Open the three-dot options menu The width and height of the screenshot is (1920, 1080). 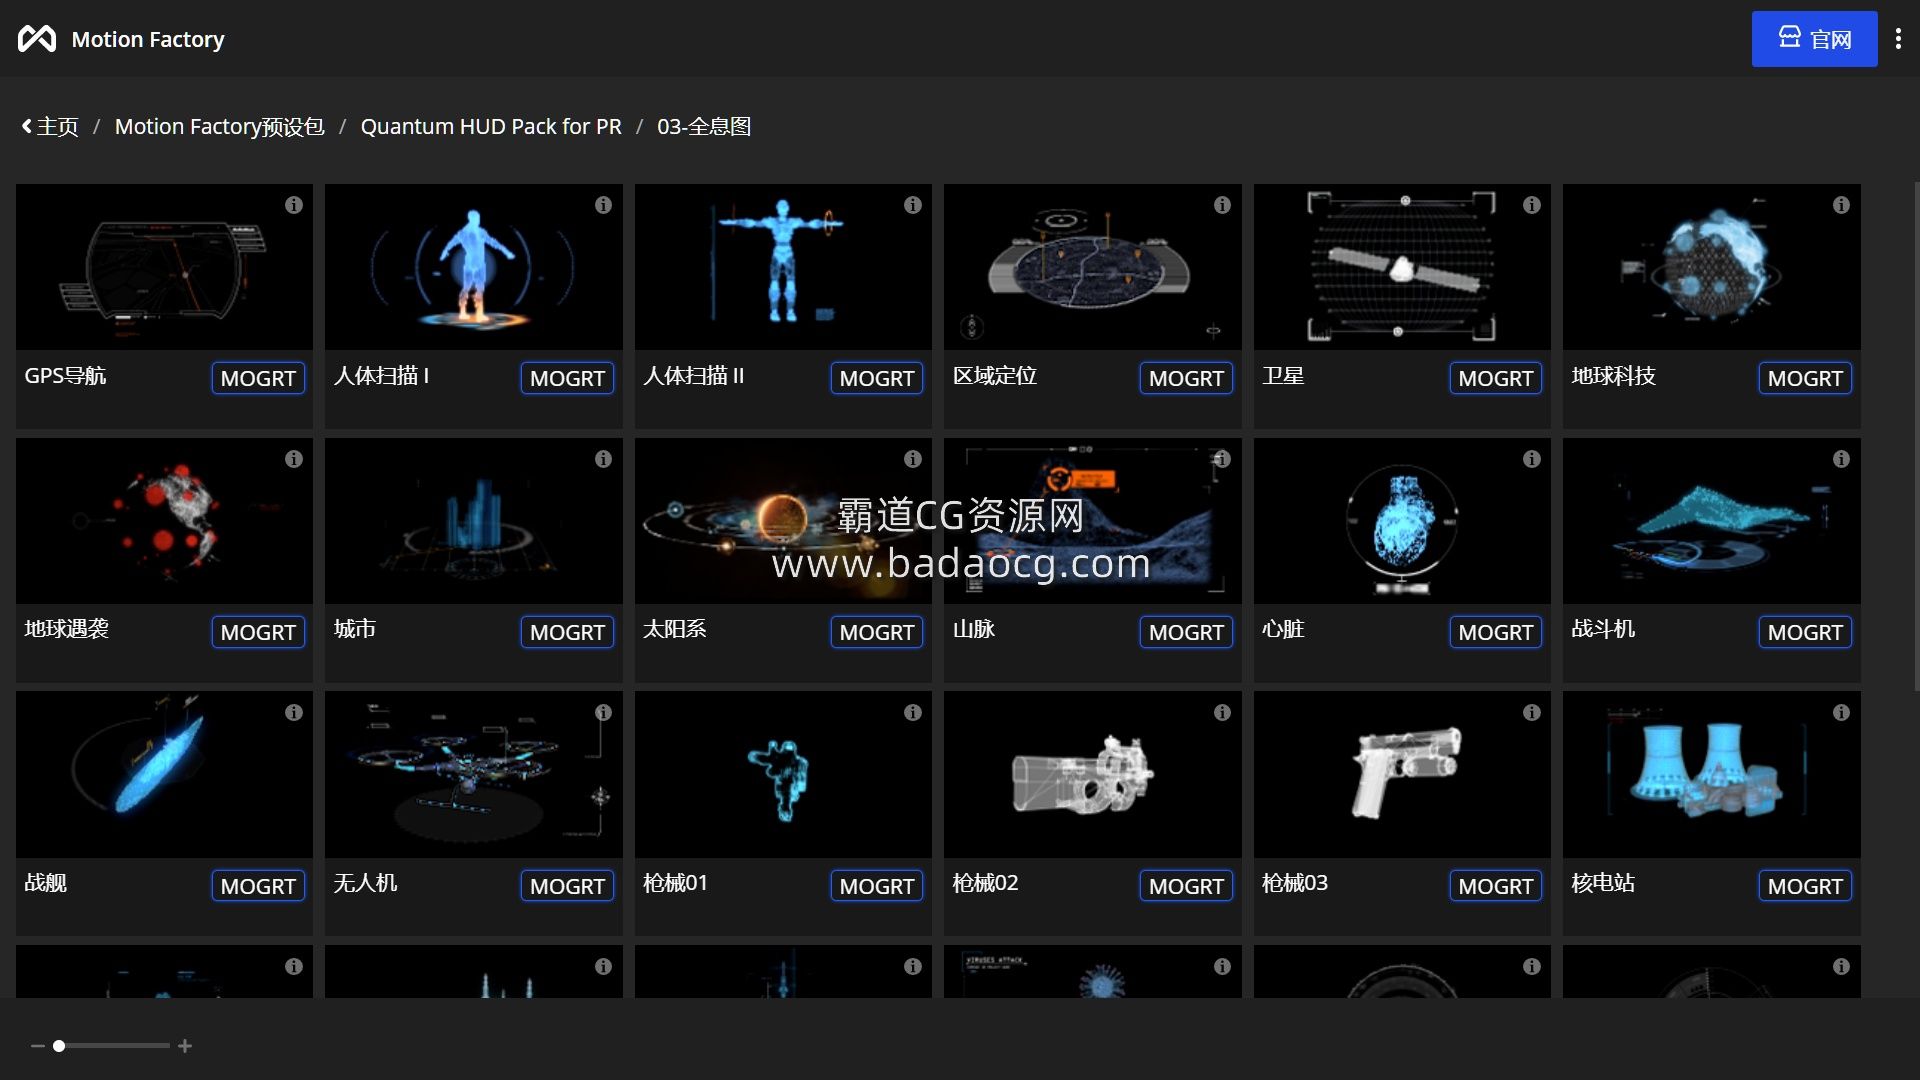(1898, 39)
